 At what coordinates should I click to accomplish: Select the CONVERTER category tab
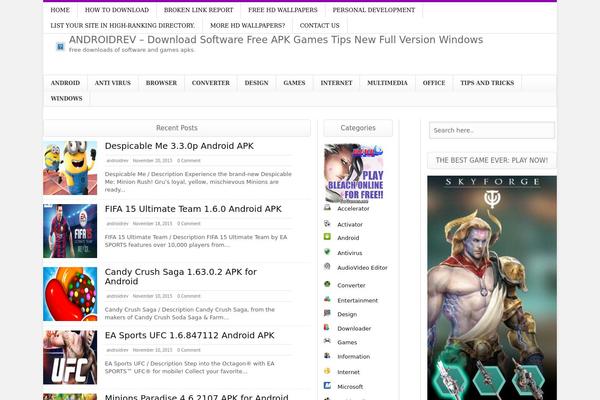pos(211,83)
